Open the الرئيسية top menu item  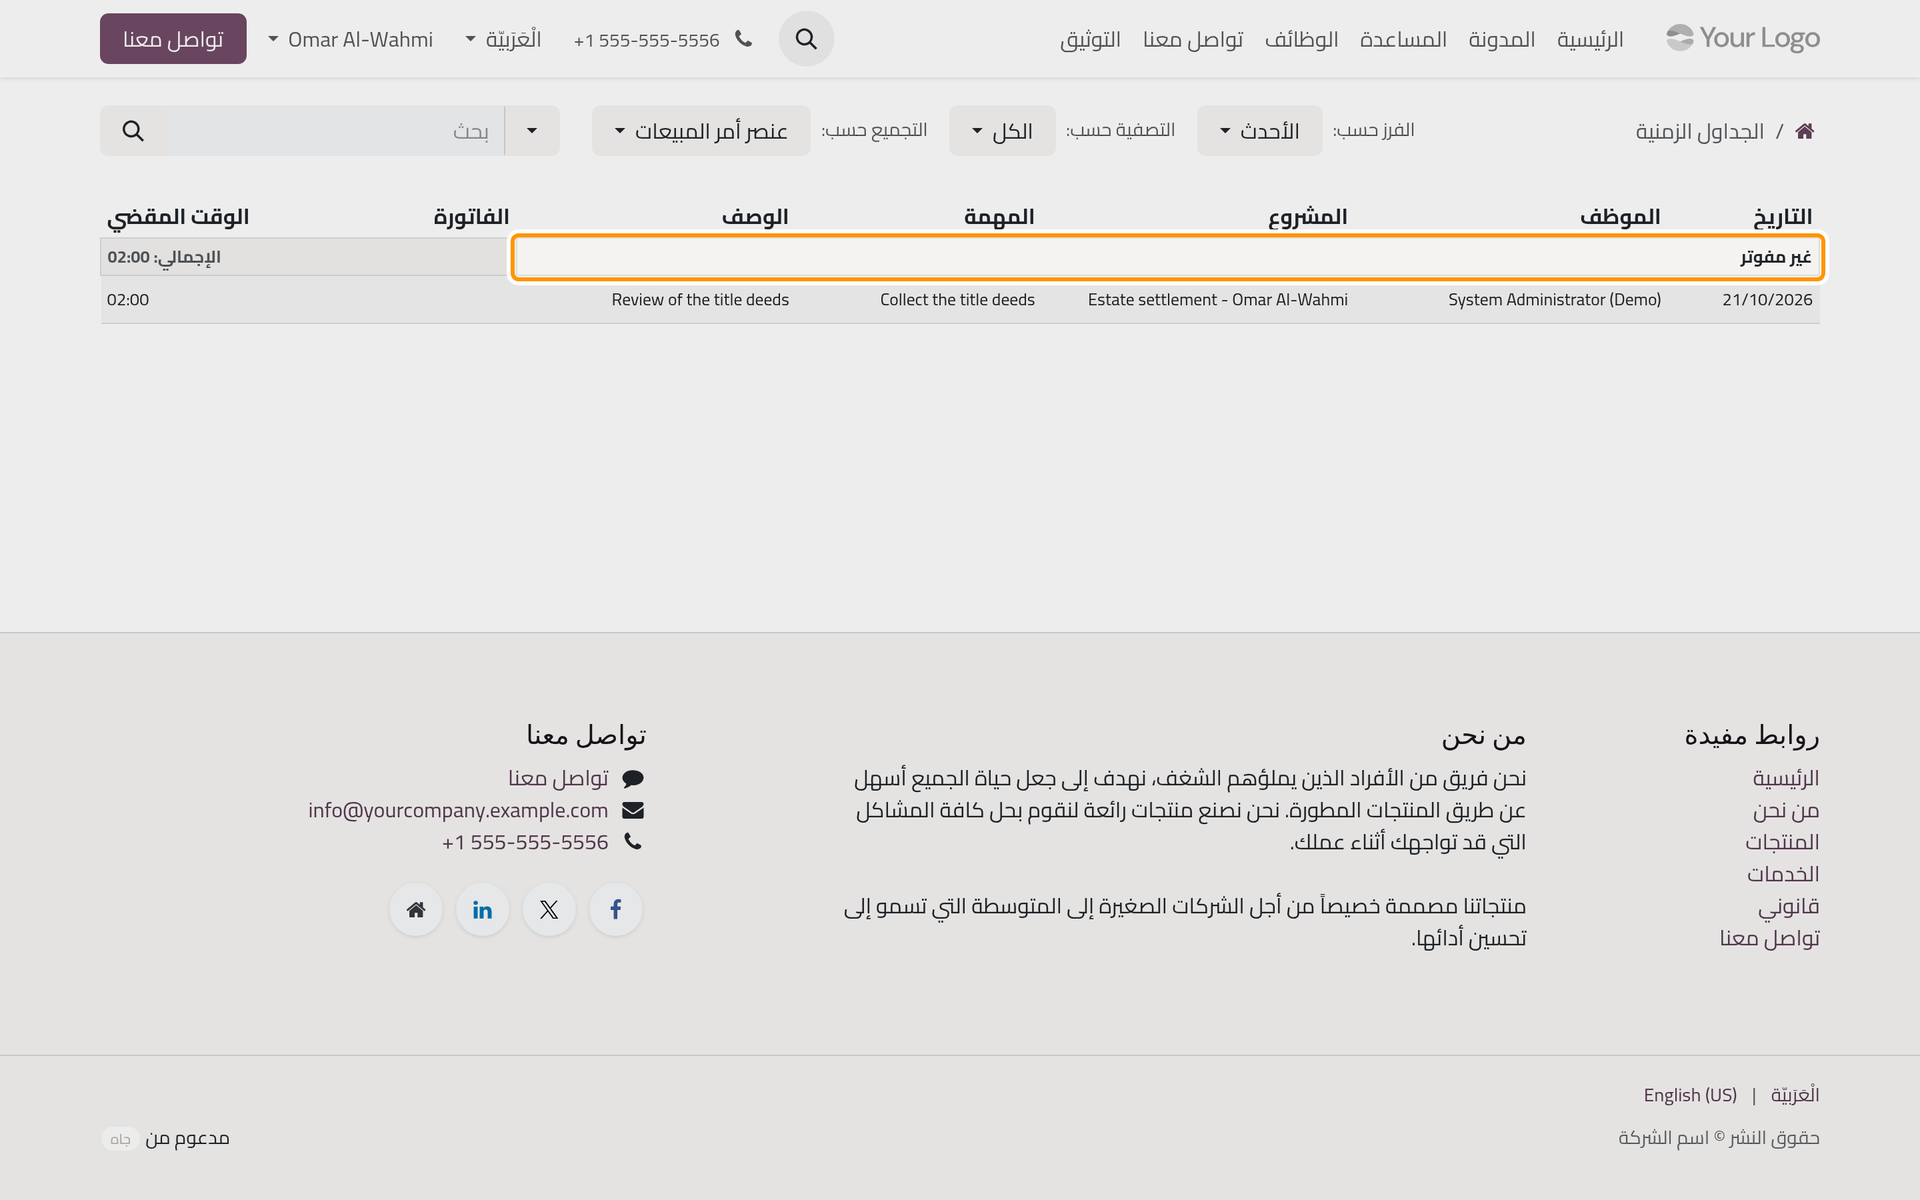coord(1590,39)
